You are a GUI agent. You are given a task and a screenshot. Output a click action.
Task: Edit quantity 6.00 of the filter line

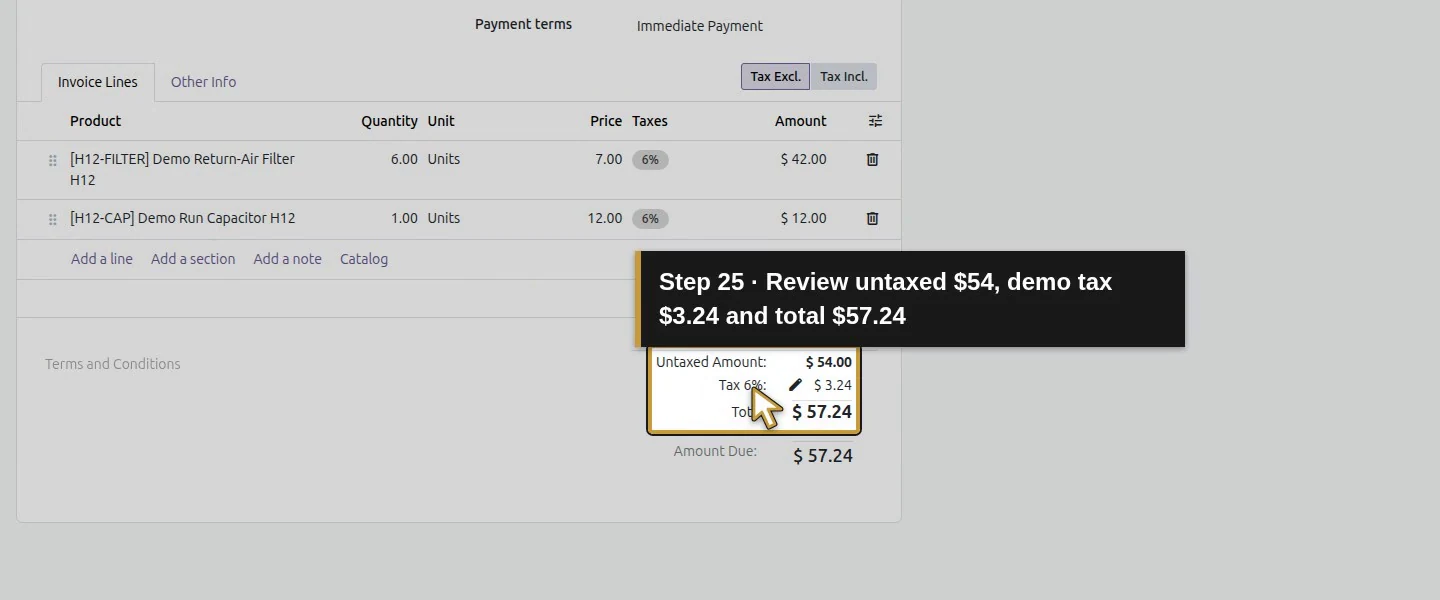point(404,159)
